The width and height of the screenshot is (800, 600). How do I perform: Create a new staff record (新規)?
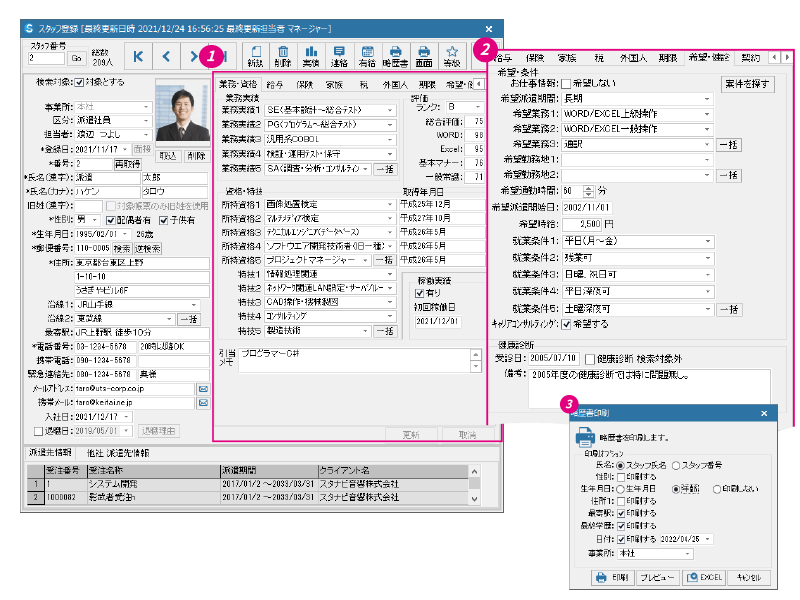[x=255, y=56]
